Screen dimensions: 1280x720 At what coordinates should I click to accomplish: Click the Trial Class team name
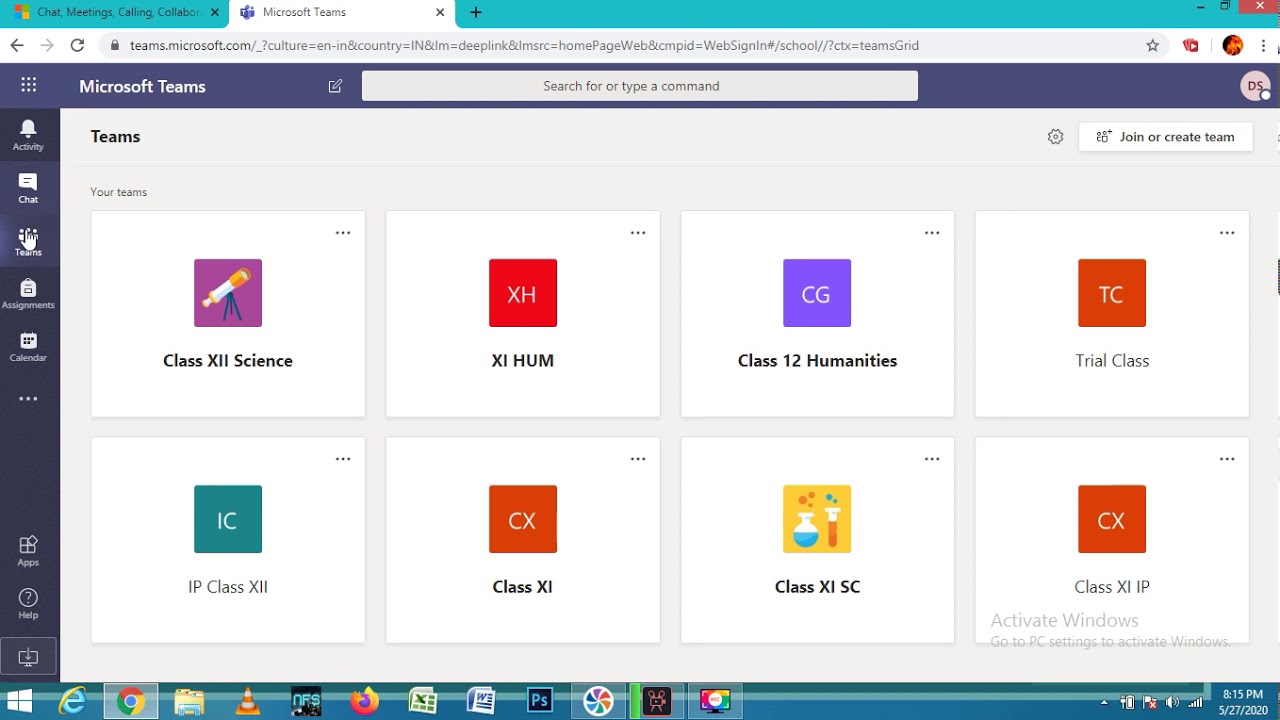(1112, 361)
